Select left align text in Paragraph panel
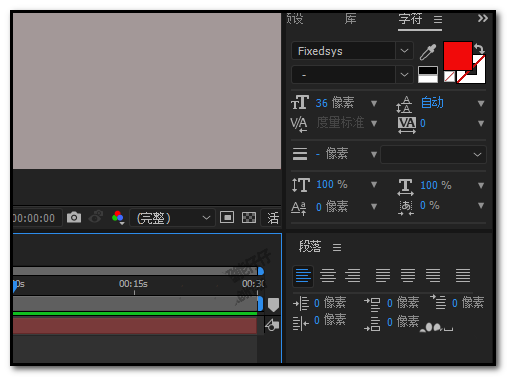 tap(303, 276)
